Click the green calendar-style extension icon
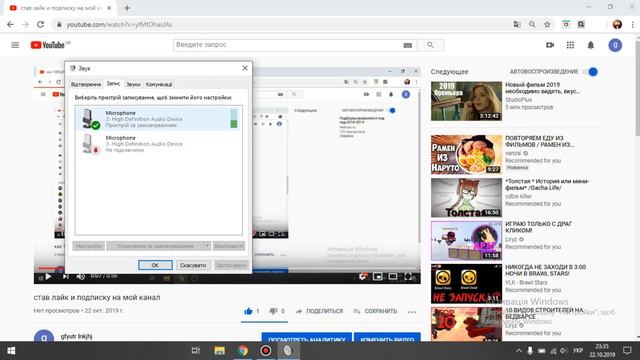 click(x=566, y=24)
